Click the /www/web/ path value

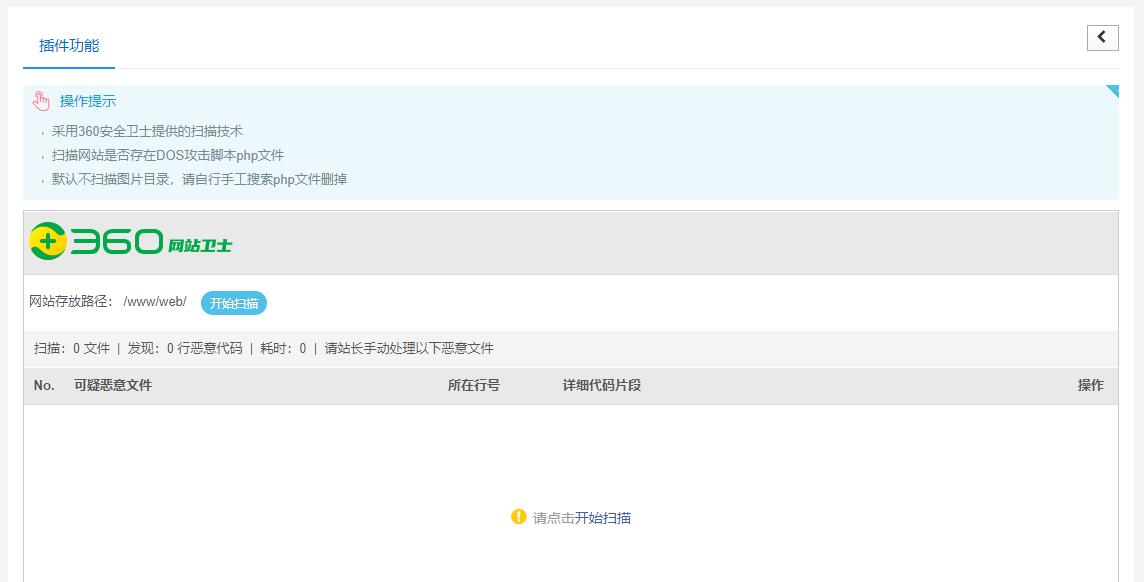[x=155, y=302]
